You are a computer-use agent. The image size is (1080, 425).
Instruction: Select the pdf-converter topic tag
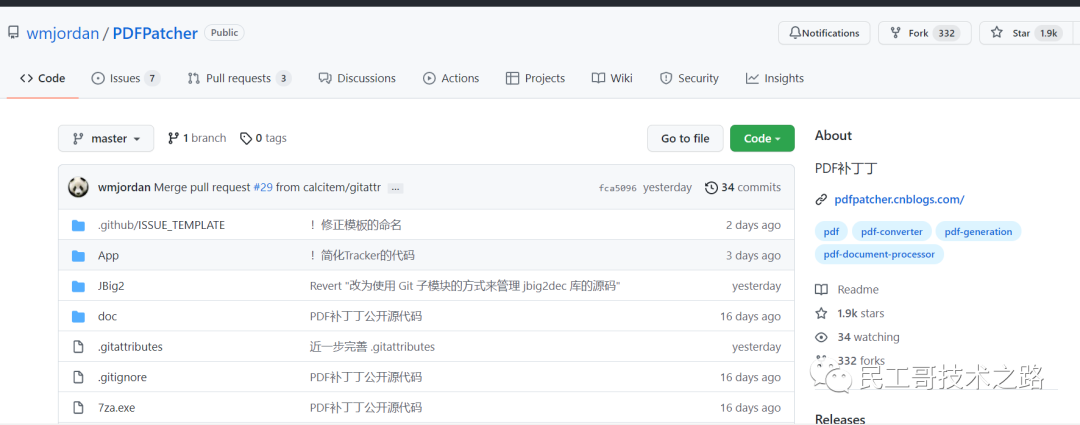click(891, 232)
